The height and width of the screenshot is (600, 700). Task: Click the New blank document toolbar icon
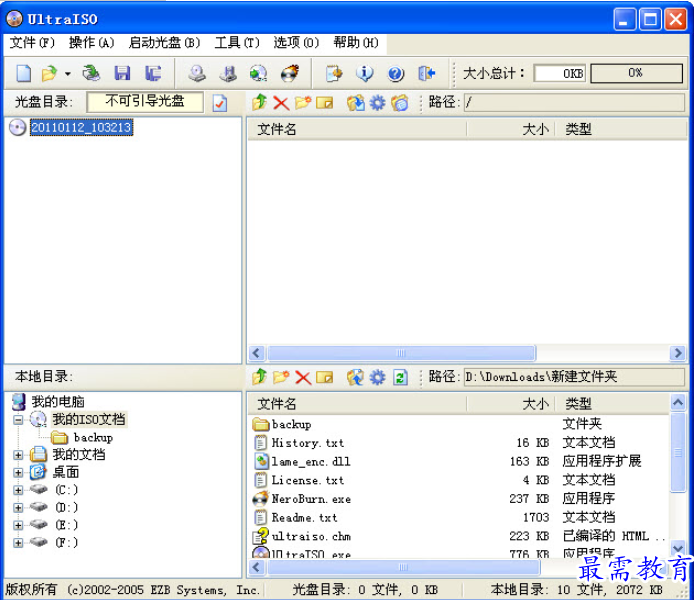(x=24, y=73)
